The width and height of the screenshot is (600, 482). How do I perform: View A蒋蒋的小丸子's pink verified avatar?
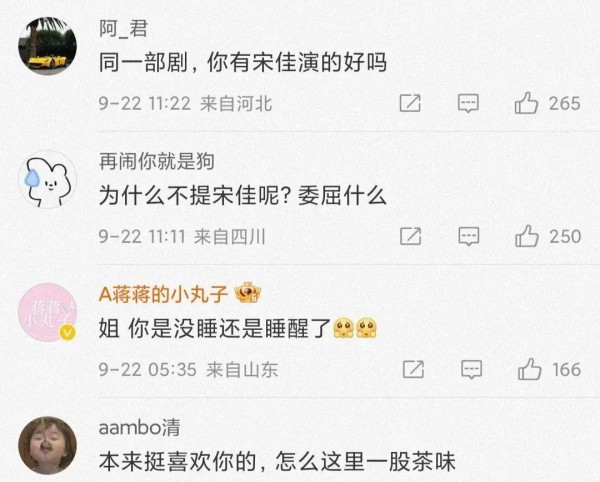pyautogui.click(x=47, y=312)
